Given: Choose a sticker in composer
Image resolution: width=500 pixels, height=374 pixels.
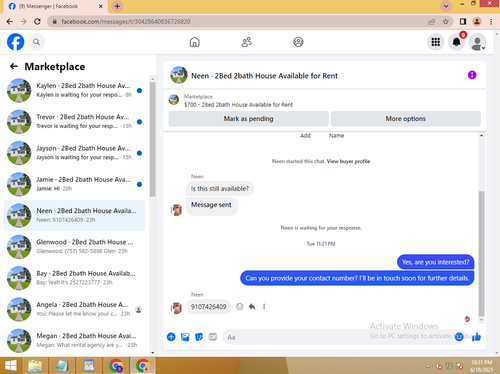Looking at the screenshot, I should [199, 337].
